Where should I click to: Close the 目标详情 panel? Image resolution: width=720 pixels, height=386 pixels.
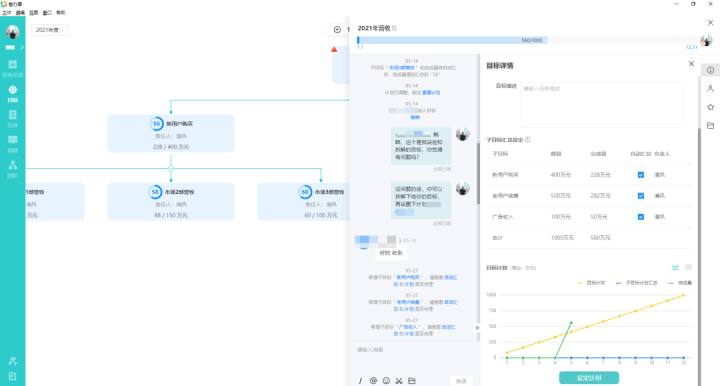click(x=691, y=64)
